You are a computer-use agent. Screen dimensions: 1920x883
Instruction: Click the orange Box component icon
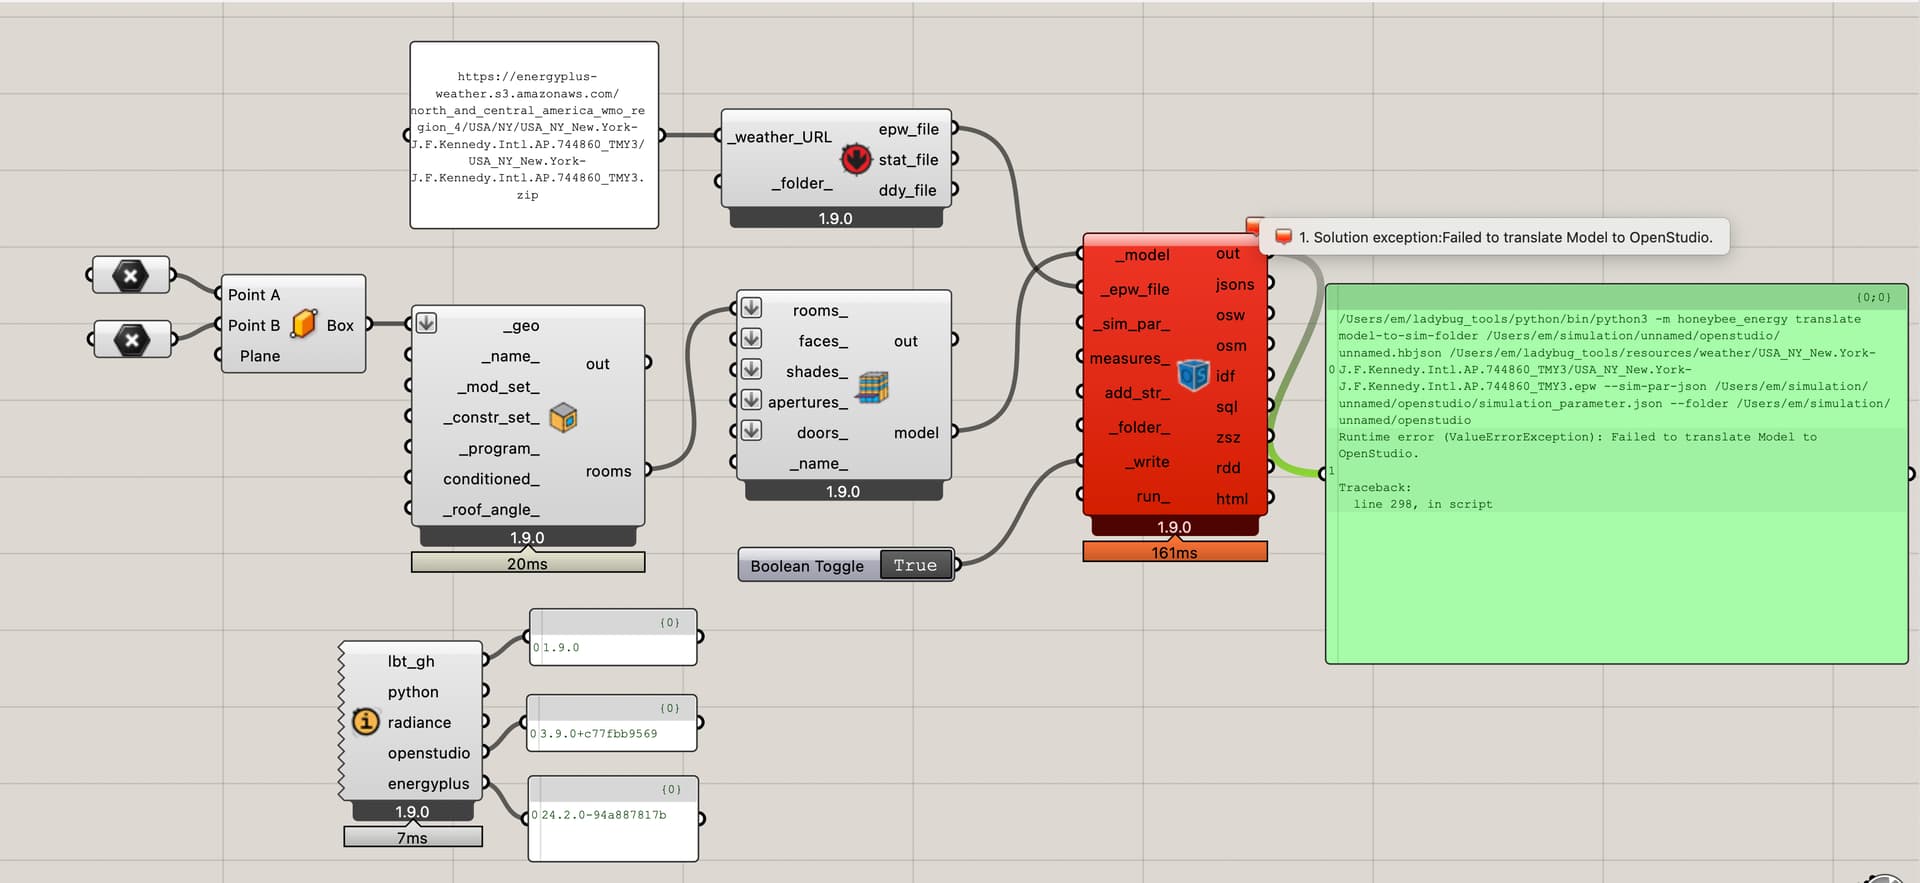pos(304,324)
